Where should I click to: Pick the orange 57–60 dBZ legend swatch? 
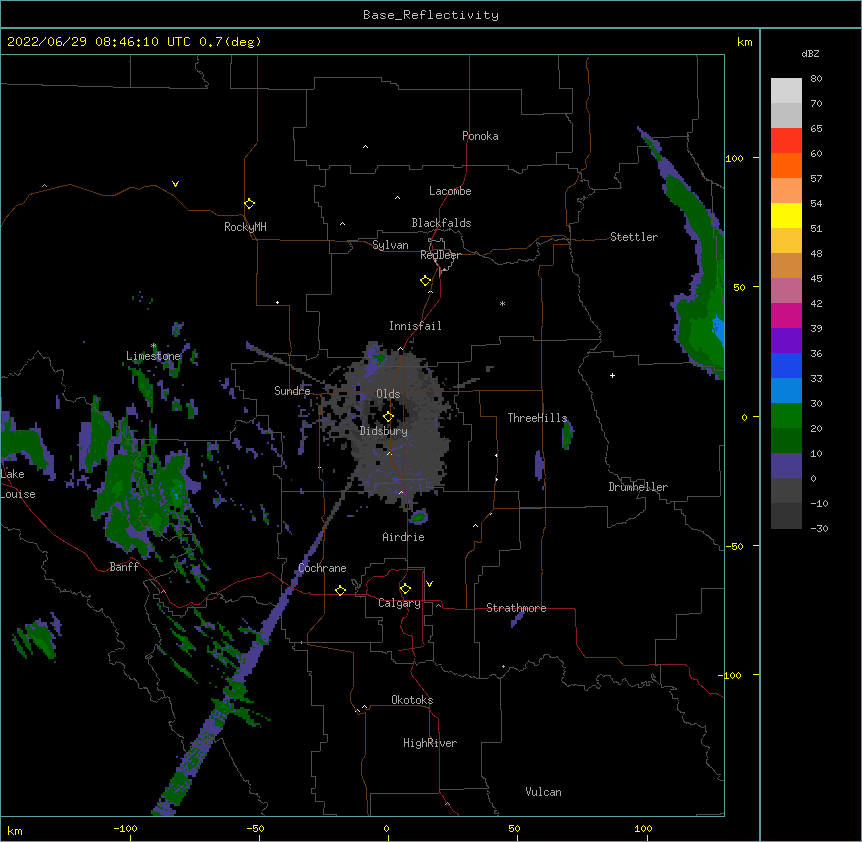(x=786, y=165)
